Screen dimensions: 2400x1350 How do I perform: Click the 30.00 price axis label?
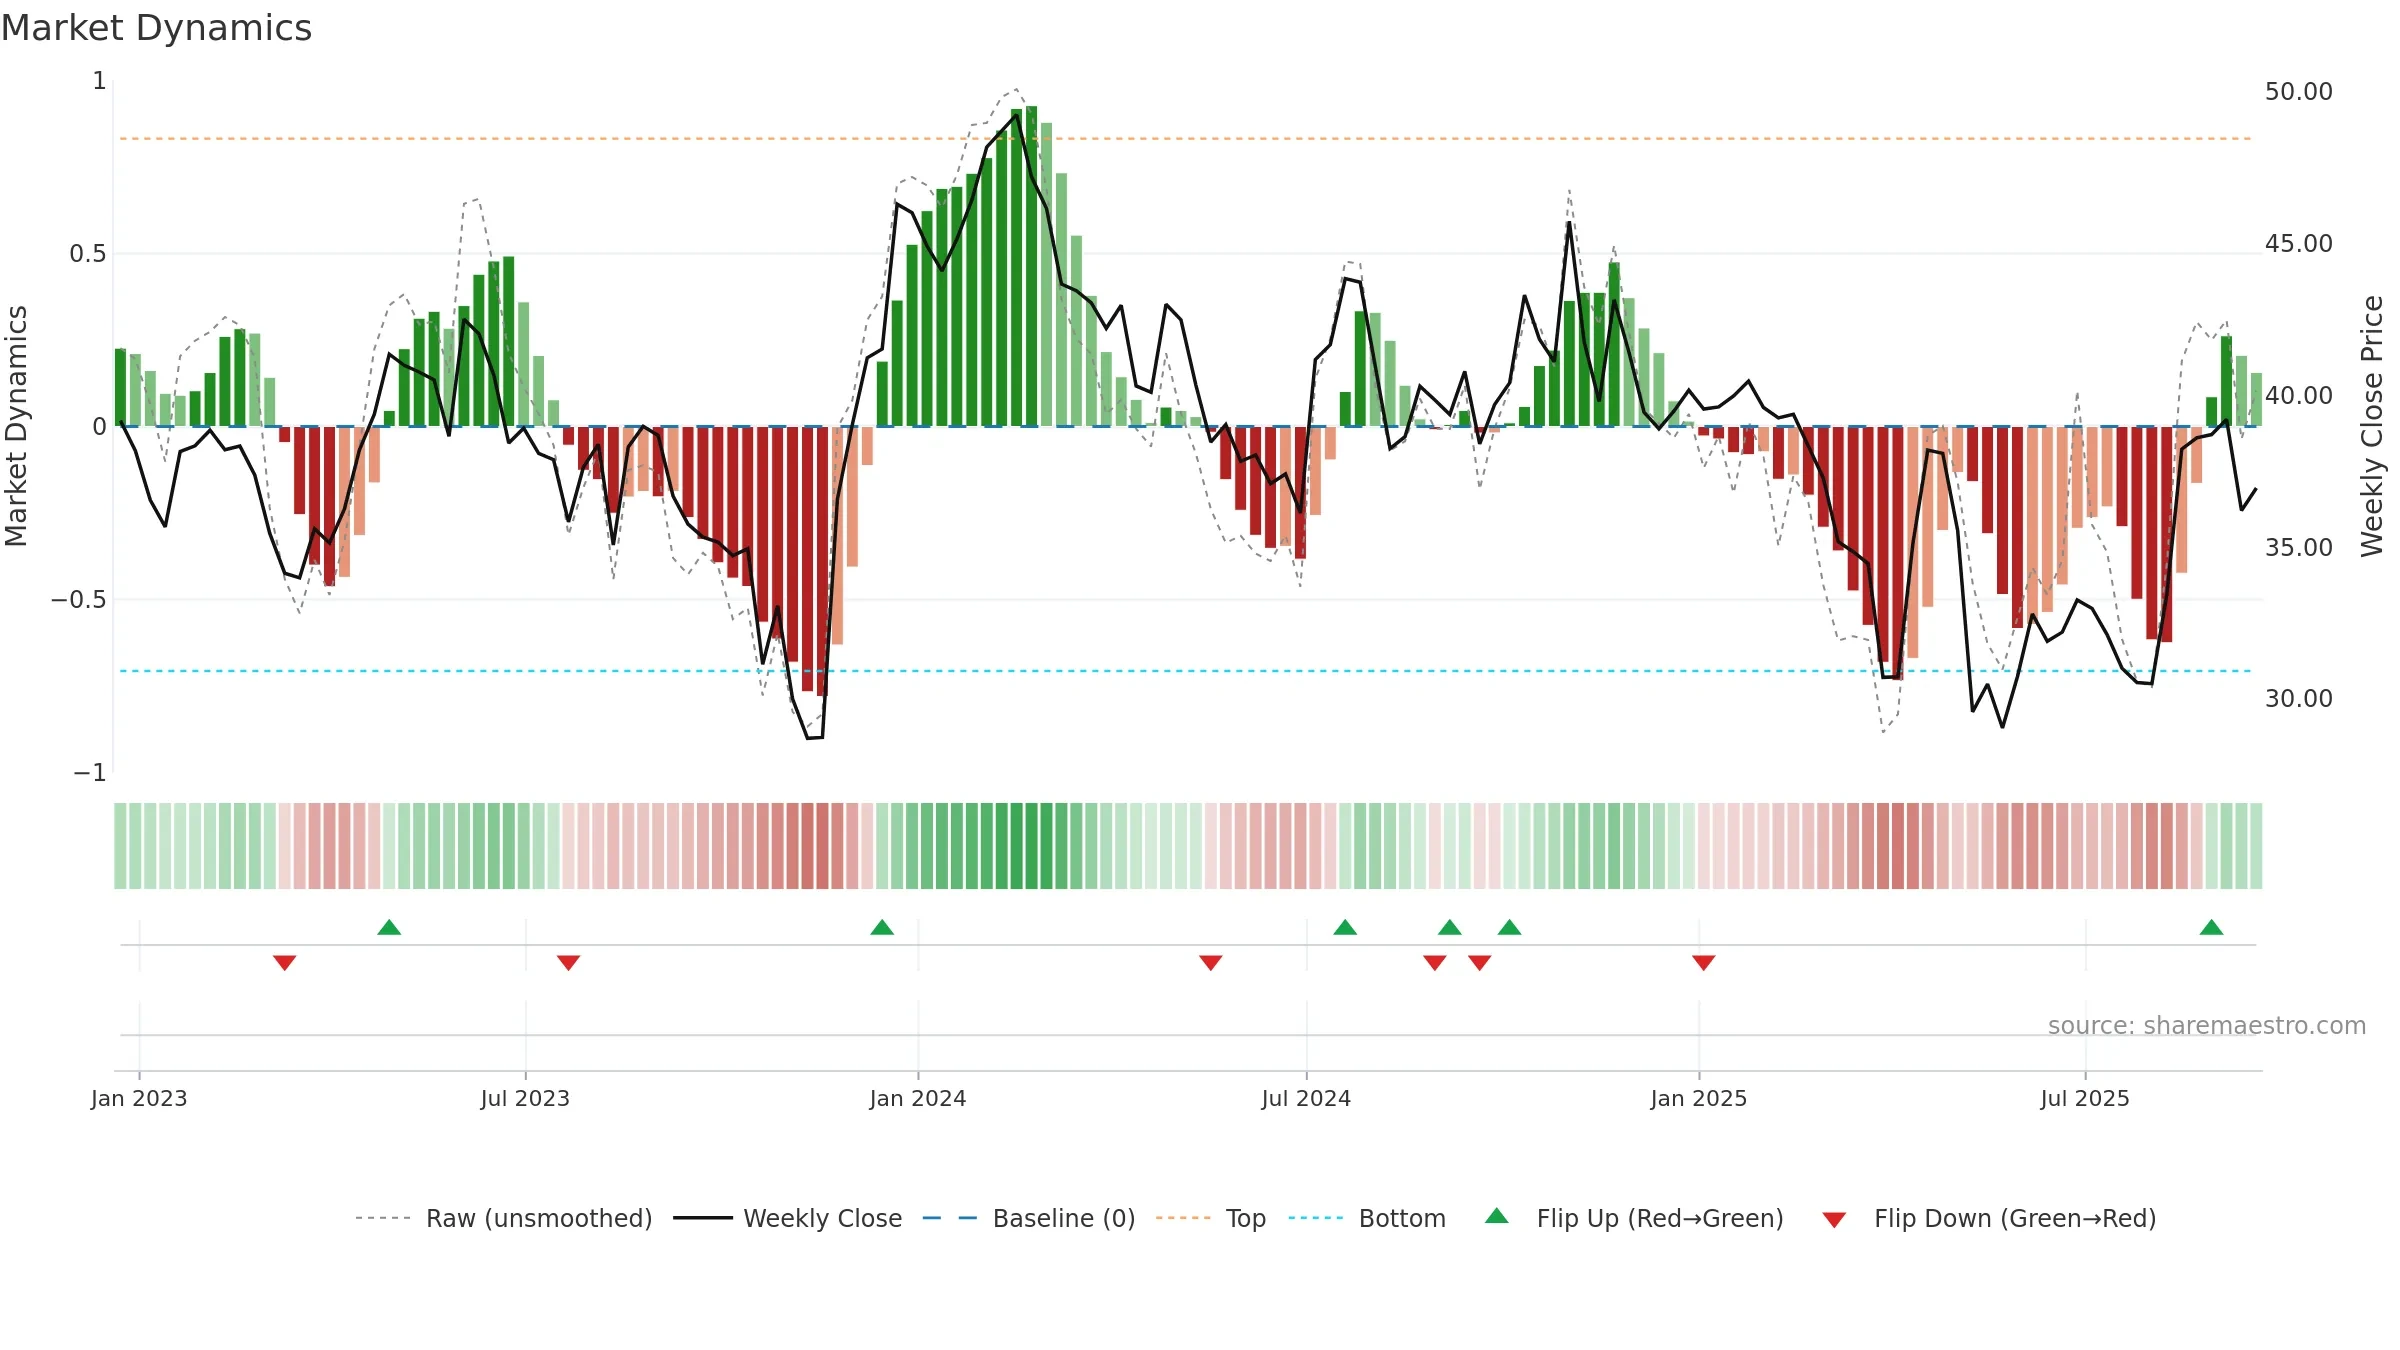(x=2299, y=698)
